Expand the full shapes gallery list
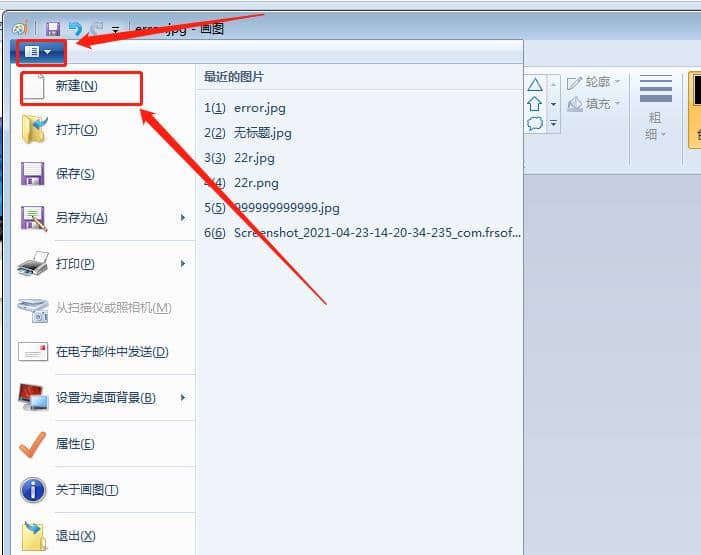 (x=553, y=123)
